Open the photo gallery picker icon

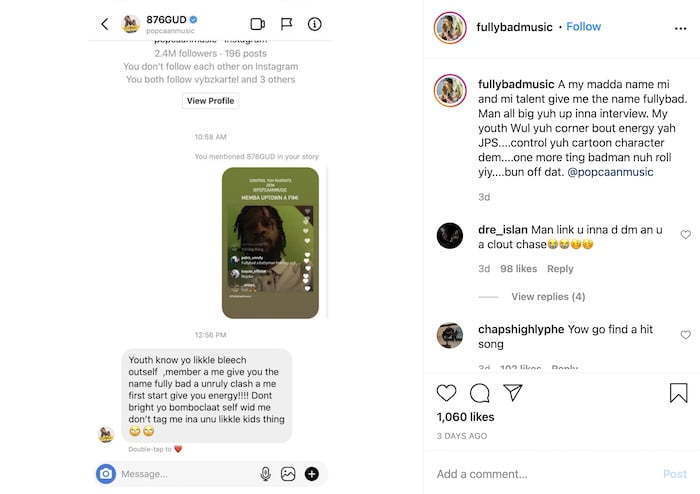point(288,473)
